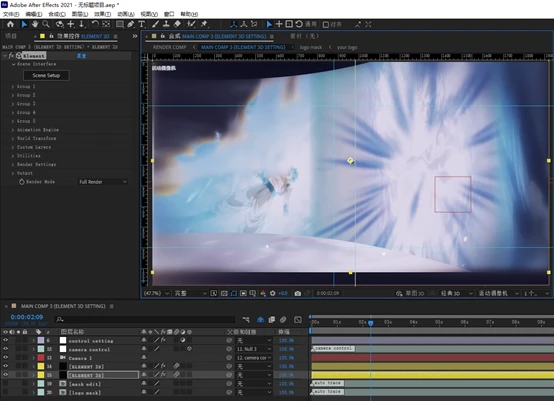
Task: Toggle mask and shape path visibility
Action: coord(234,293)
